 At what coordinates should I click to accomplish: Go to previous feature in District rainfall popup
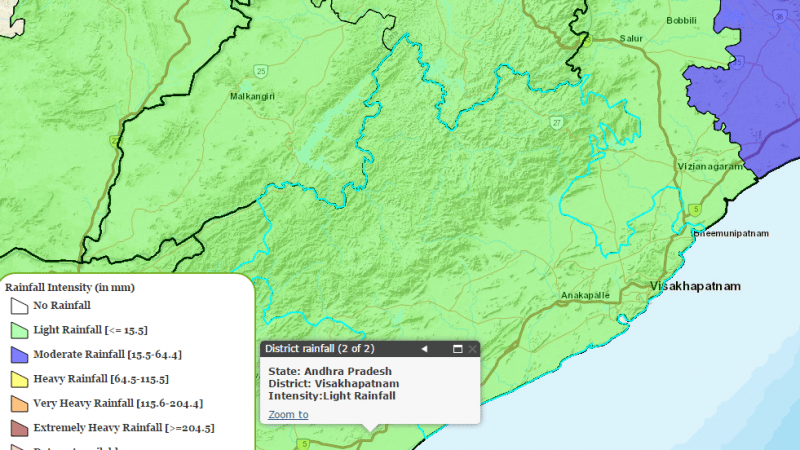[x=424, y=349]
